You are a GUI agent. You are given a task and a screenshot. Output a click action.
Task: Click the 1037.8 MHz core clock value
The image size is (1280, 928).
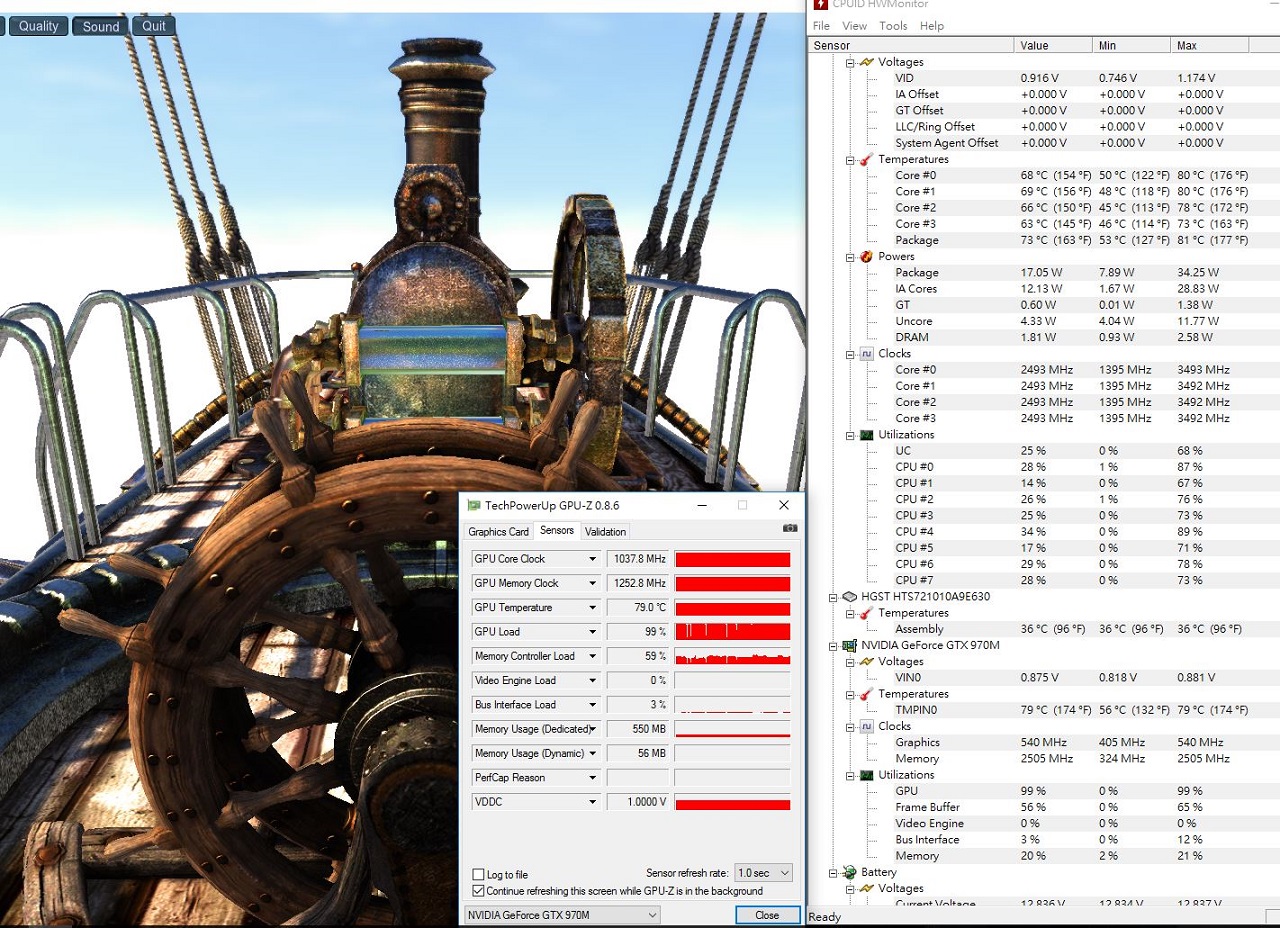point(637,559)
